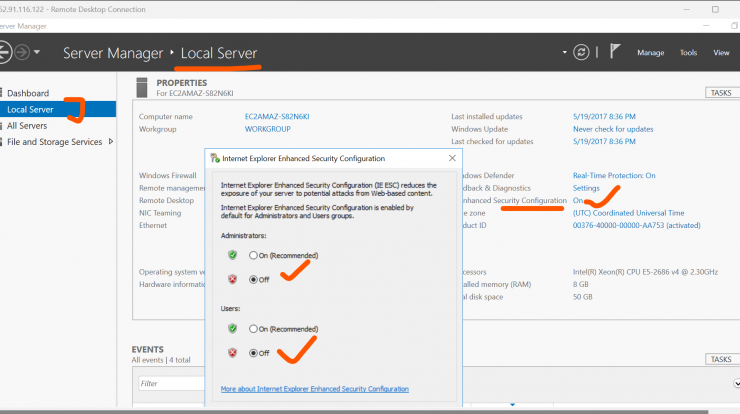Click red shield icon under Administrators
The width and height of the screenshot is (740, 414).
(232, 279)
